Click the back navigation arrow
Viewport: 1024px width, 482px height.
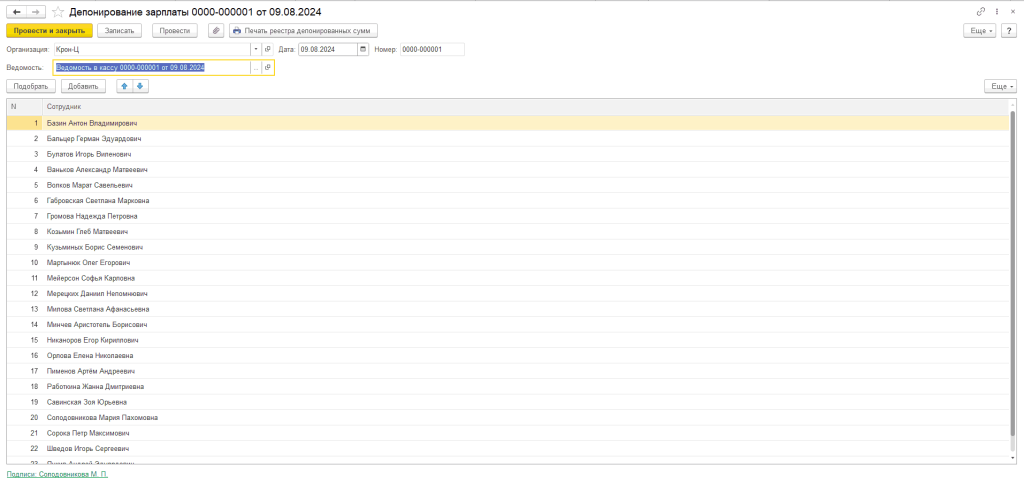click(16, 11)
